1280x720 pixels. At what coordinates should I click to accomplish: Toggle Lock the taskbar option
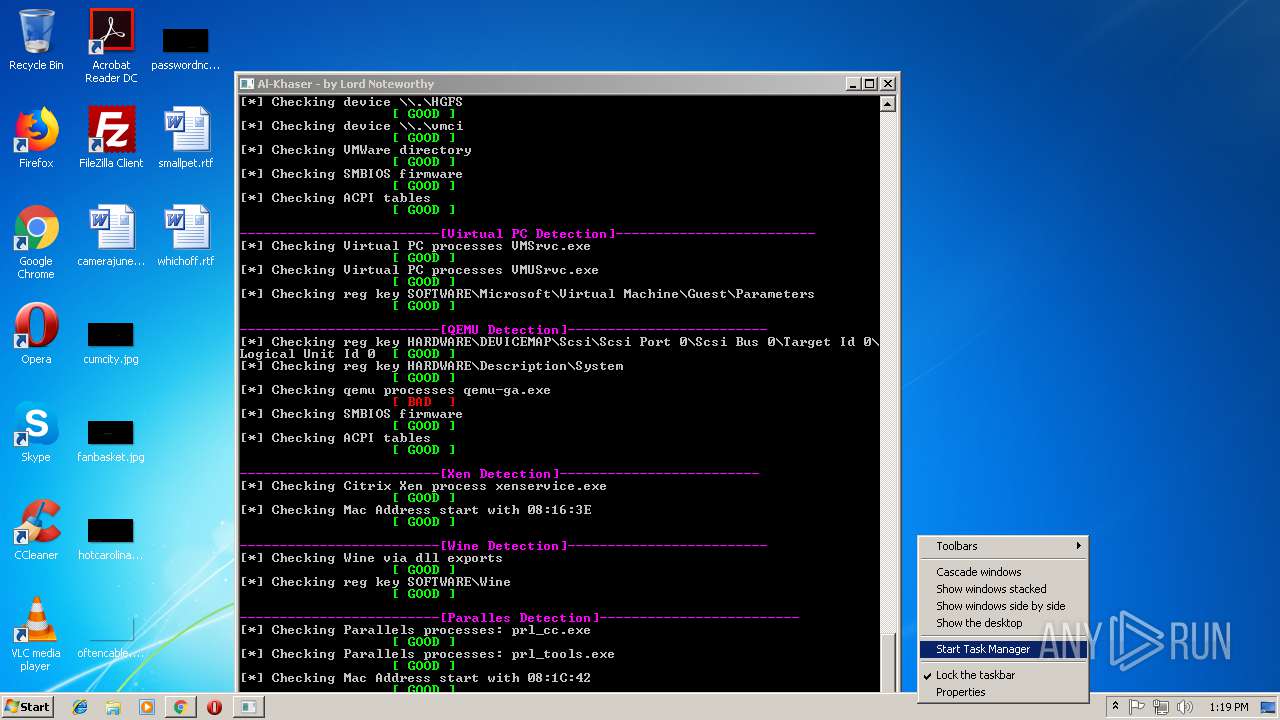(x=1003, y=675)
